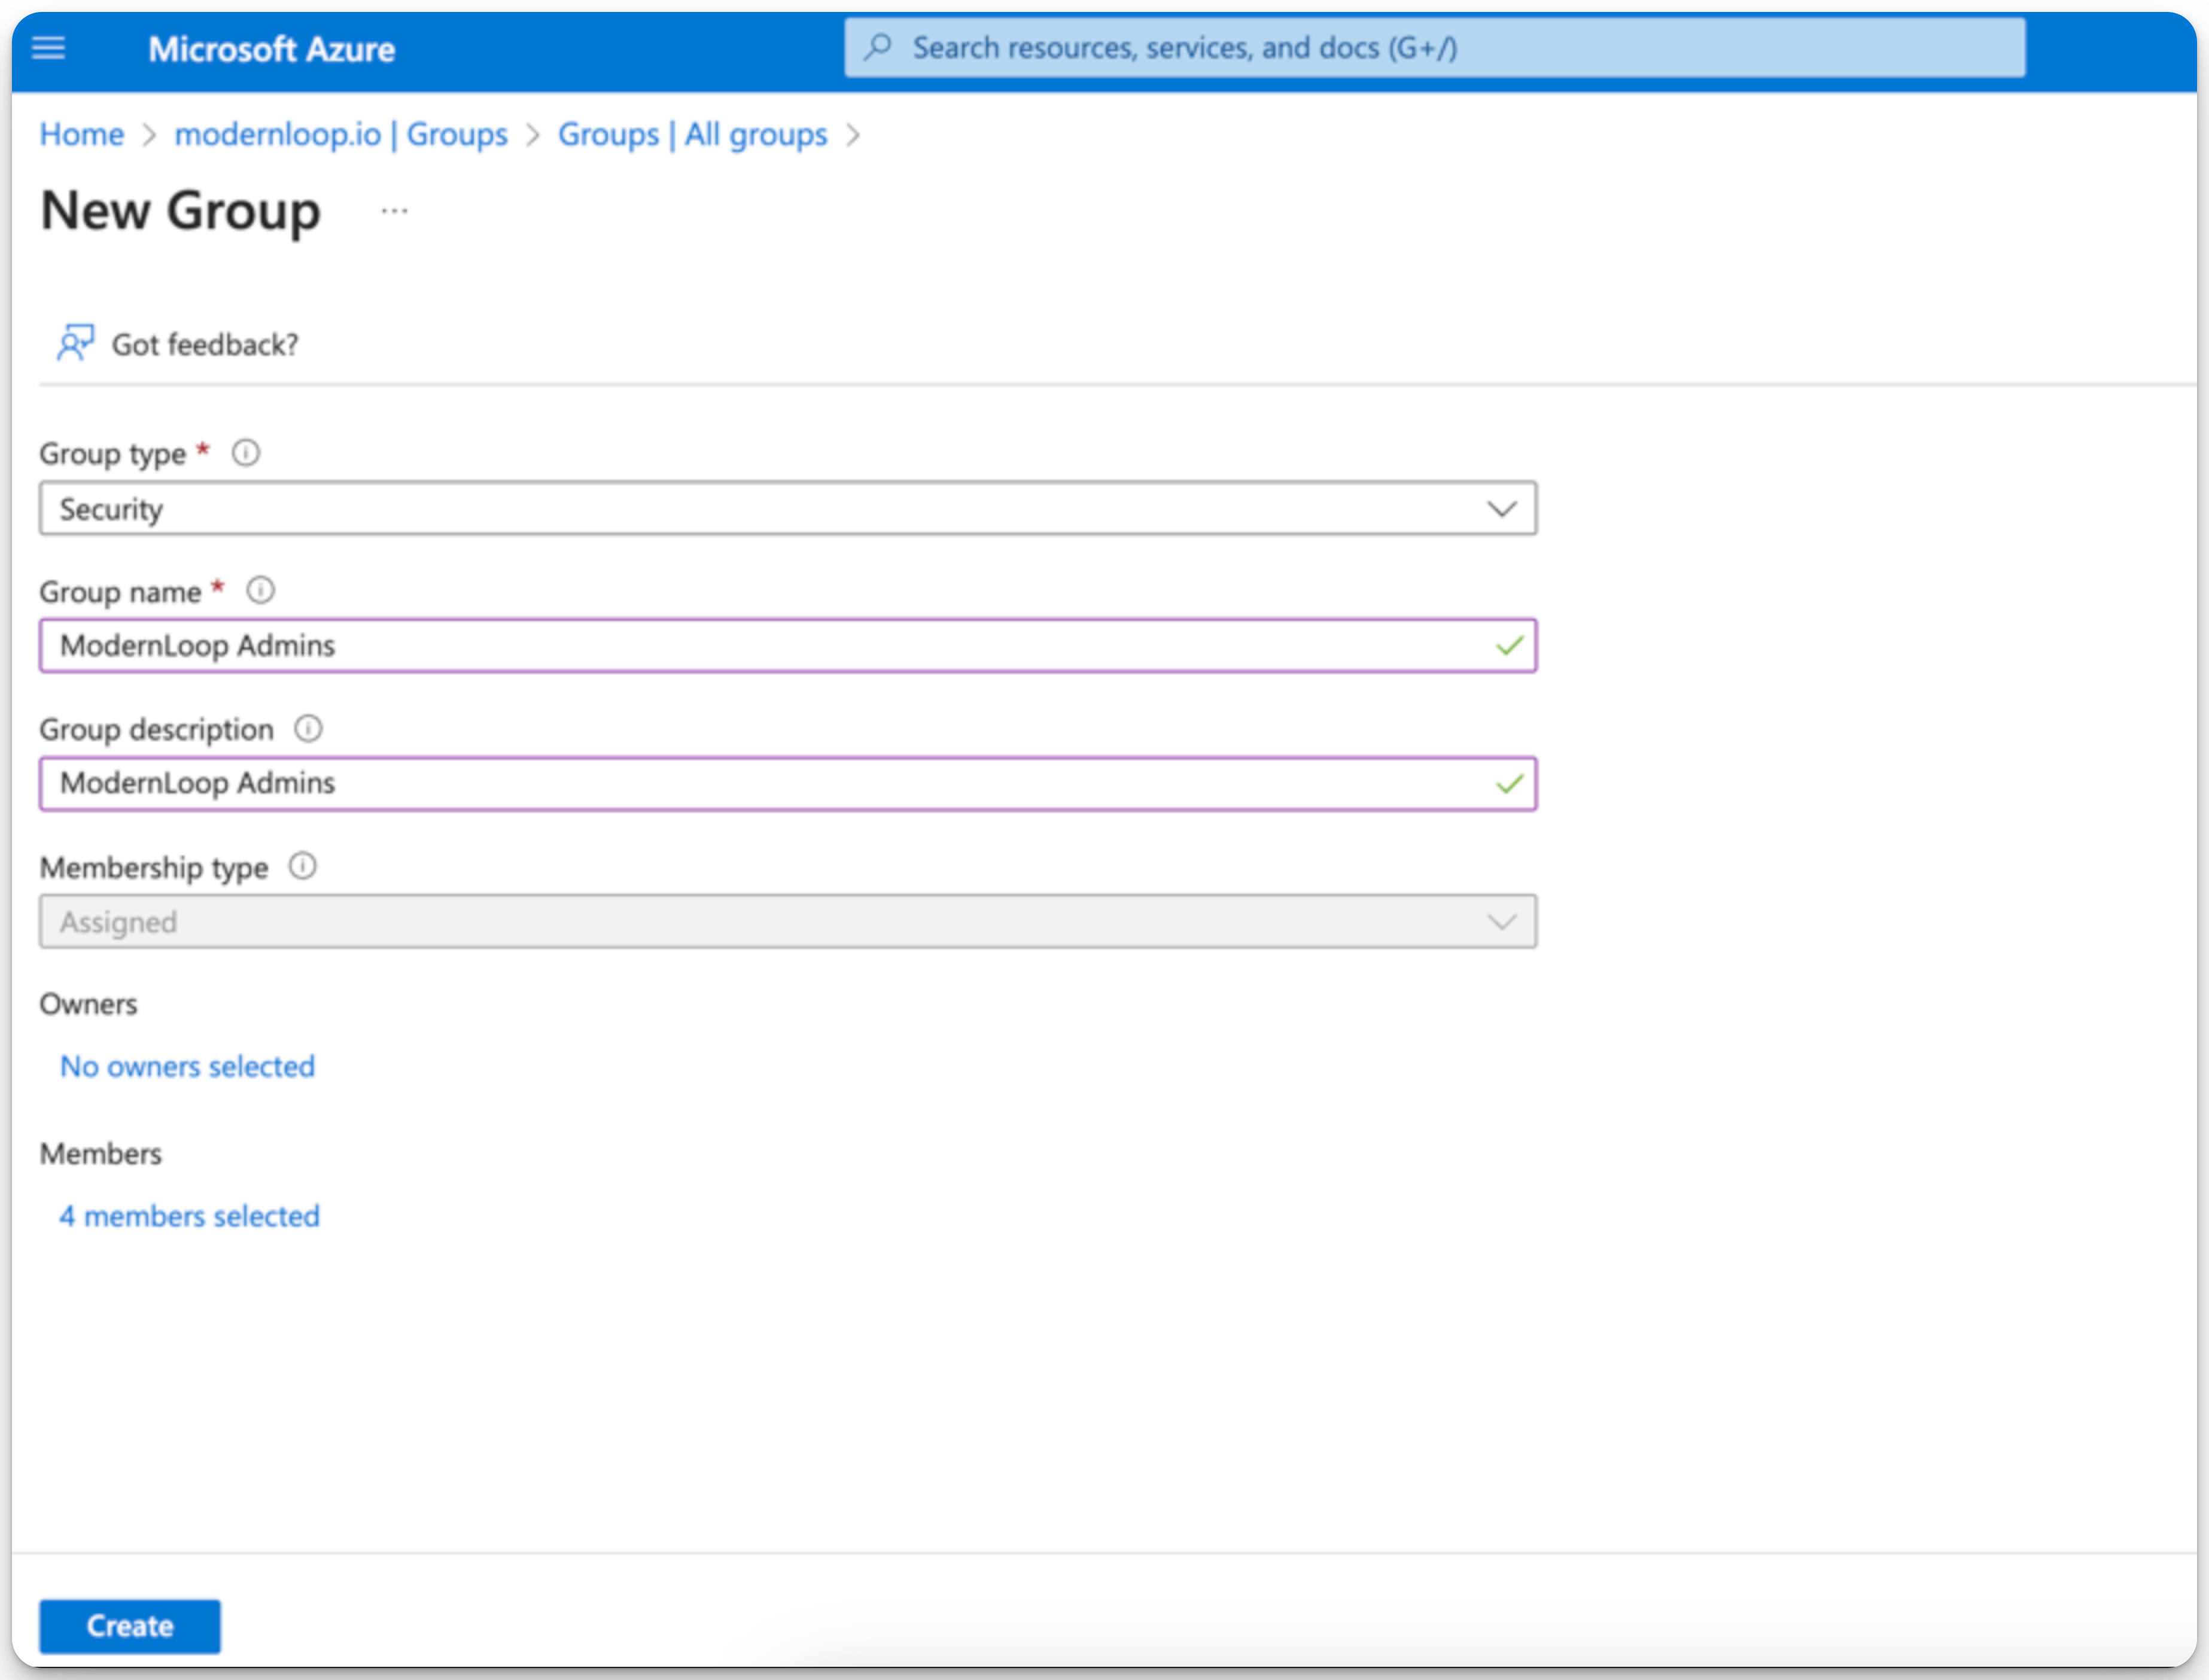This screenshot has width=2209, height=1680.
Task: Click the Group description validation checkmark
Action: pos(1510,784)
